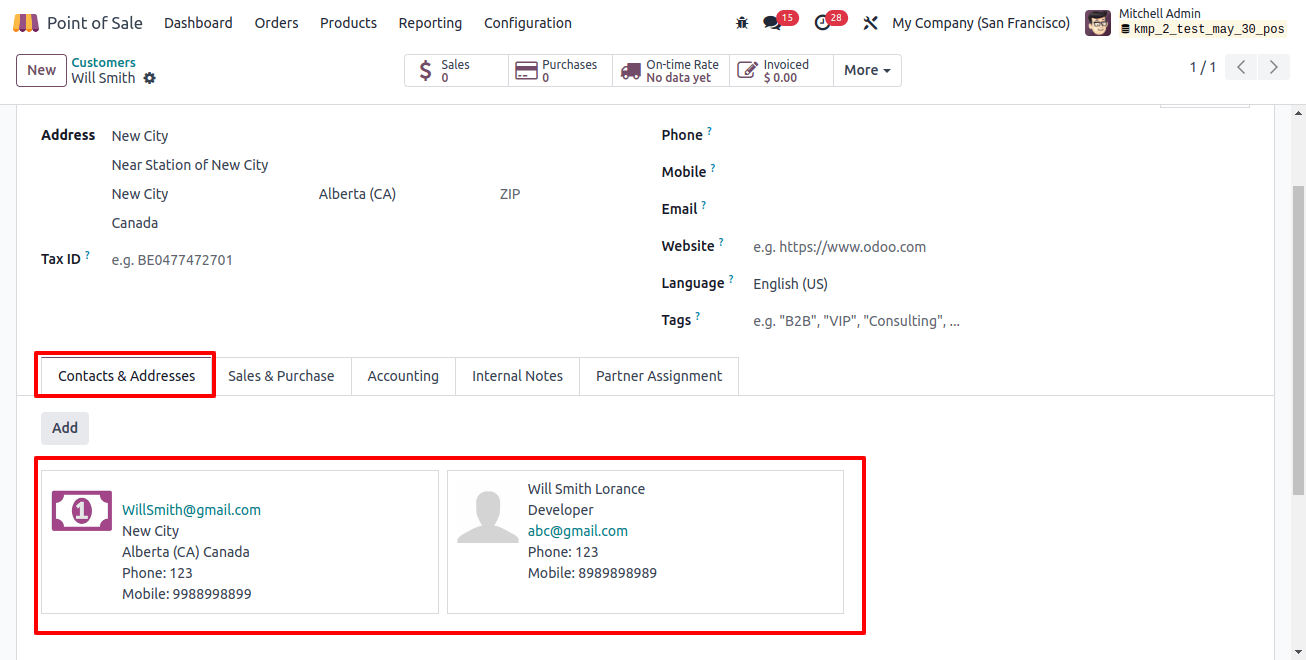Viewport: 1306px width, 660px height.
Task: Click the credit card Purchases stat button
Action: 560,70
